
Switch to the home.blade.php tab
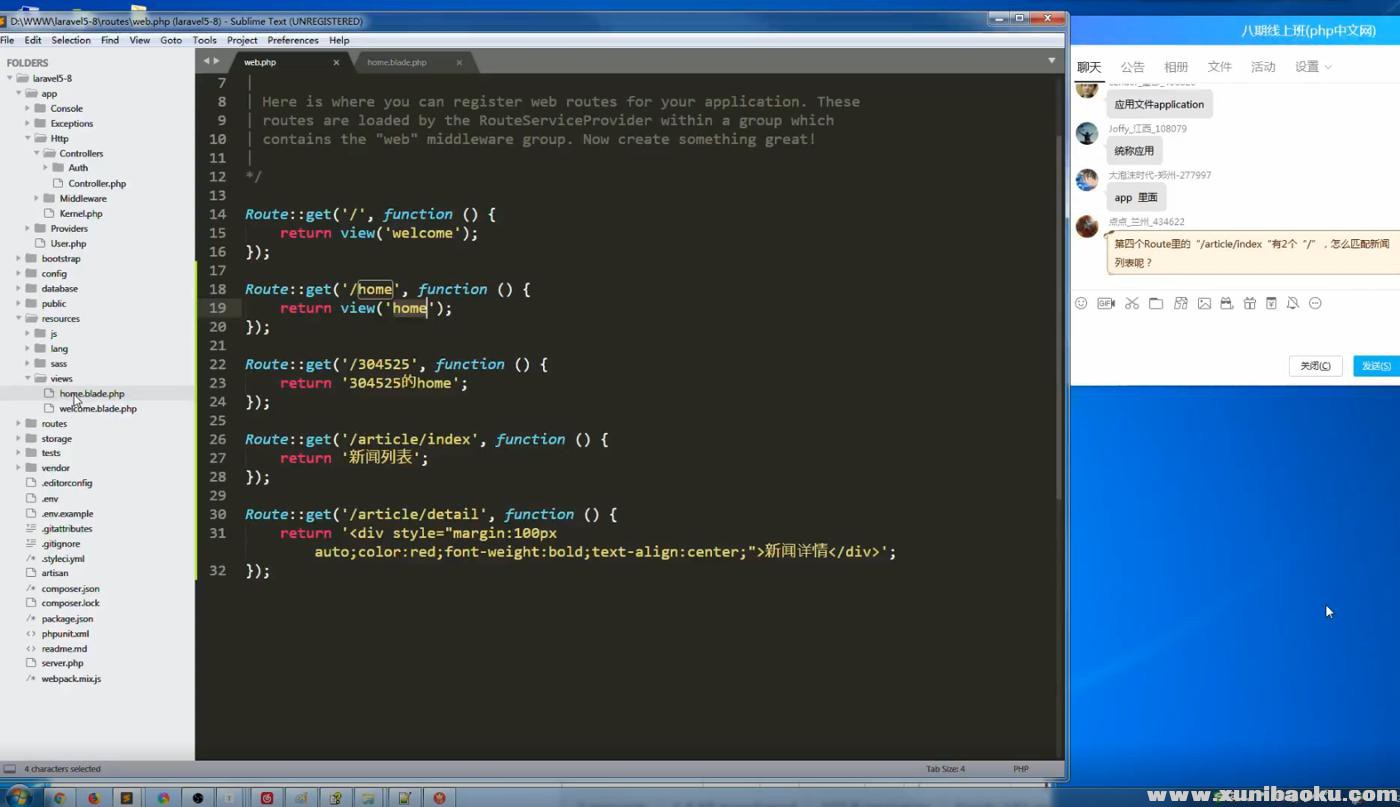[x=397, y=62]
